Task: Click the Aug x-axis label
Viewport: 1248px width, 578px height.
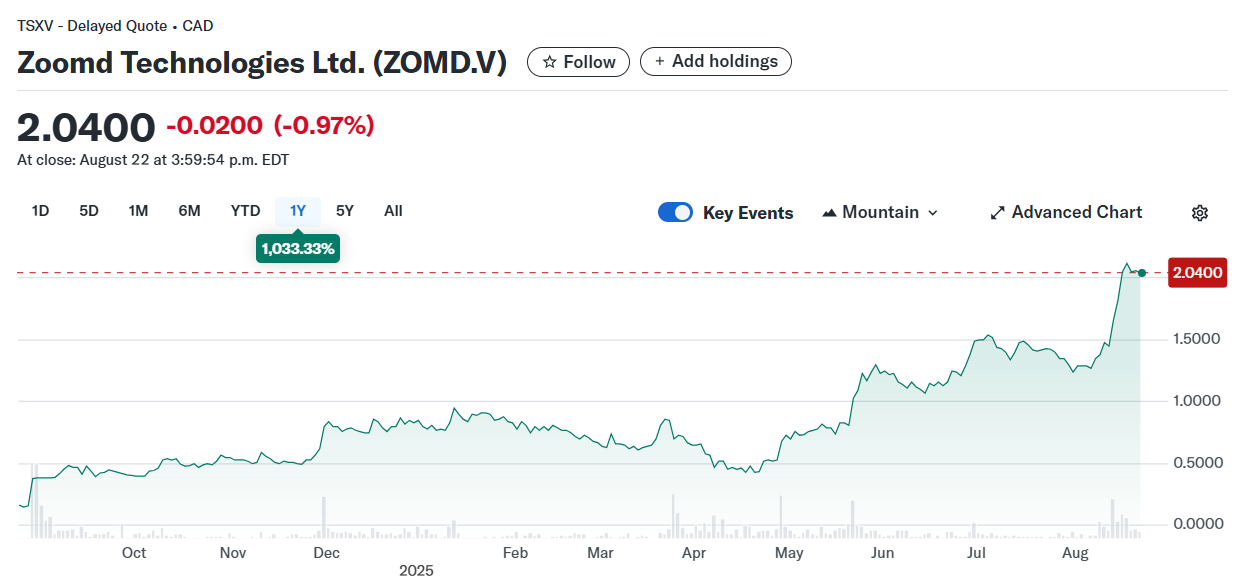Action: tap(1075, 553)
